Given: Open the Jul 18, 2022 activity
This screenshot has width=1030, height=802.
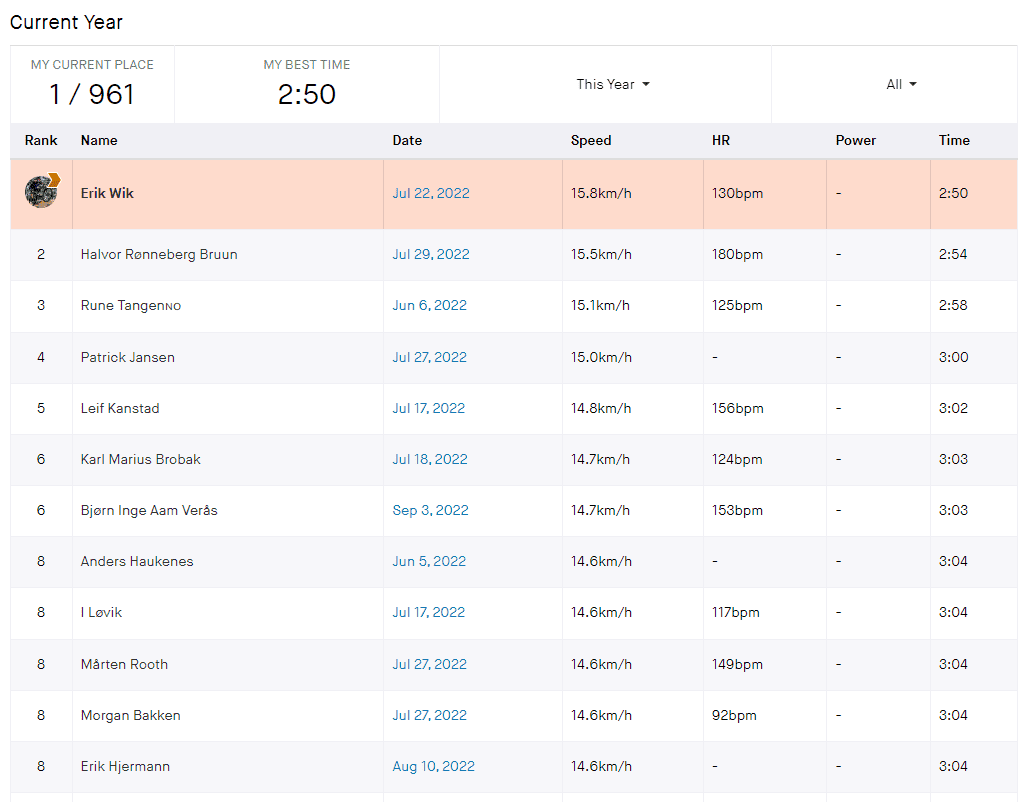Looking at the screenshot, I should coord(429,459).
